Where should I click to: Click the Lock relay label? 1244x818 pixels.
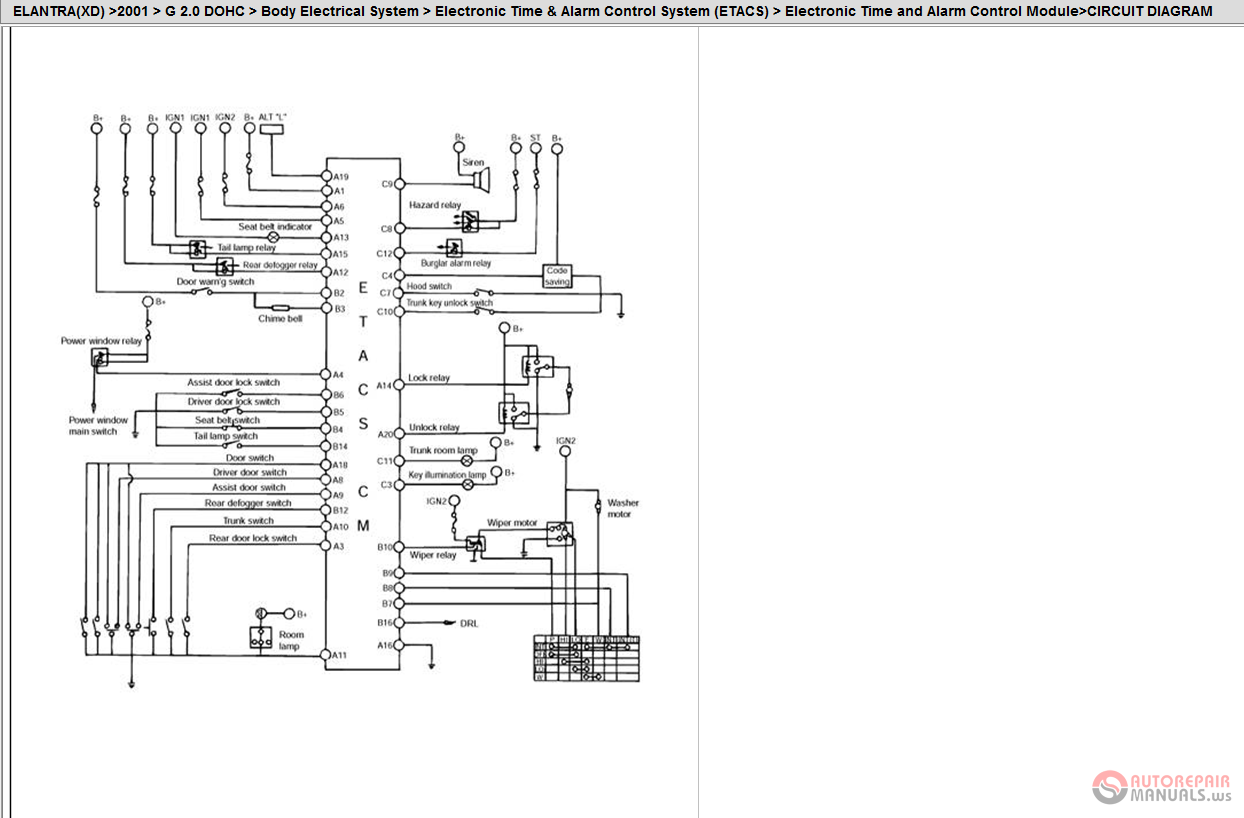point(429,378)
